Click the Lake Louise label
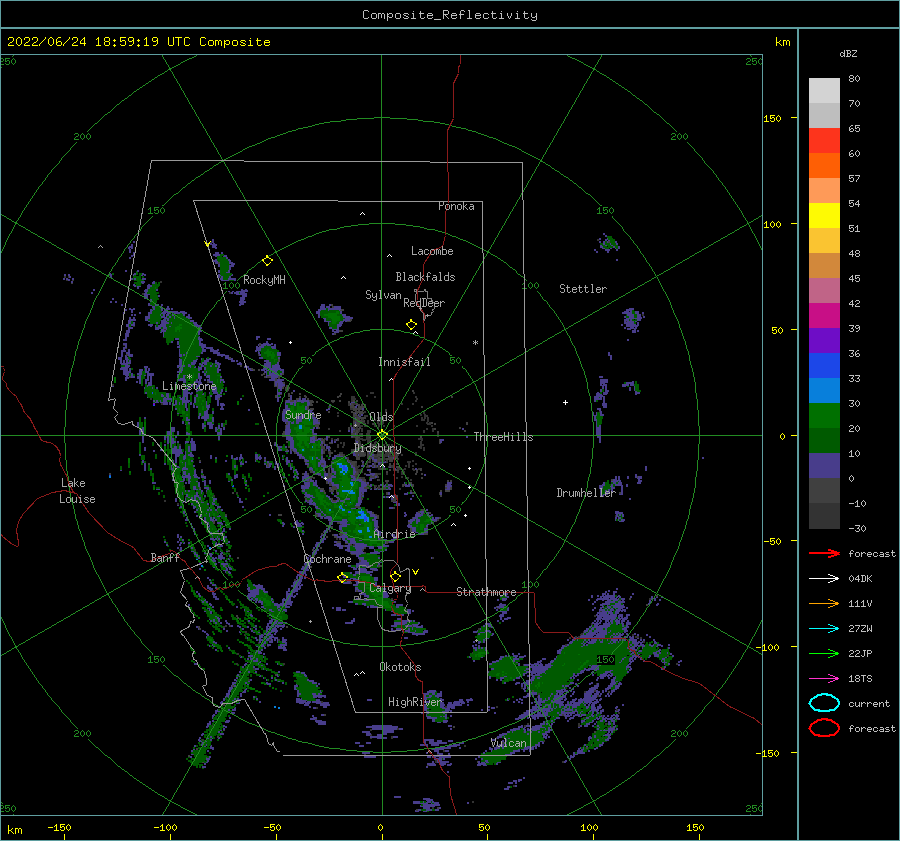This screenshot has height=841, width=900. 77,491
